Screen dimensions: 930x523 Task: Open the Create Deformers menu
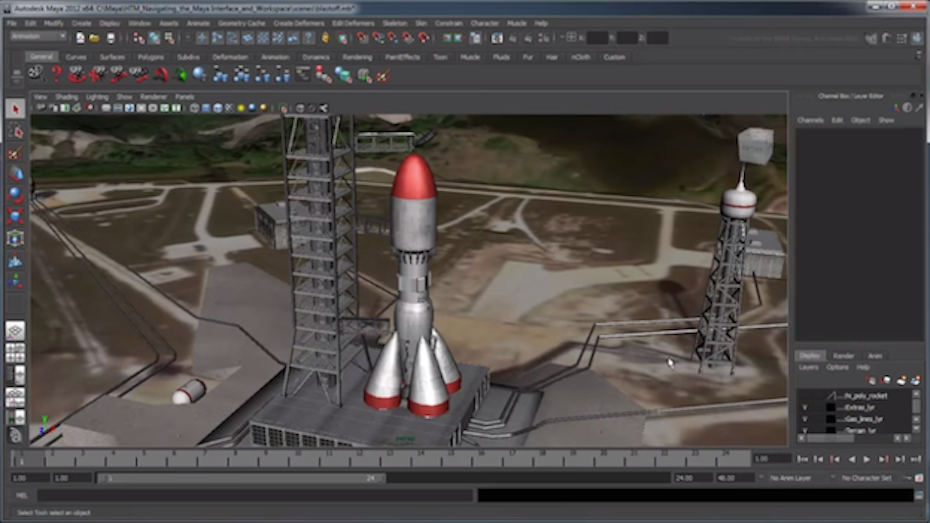click(x=298, y=22)
